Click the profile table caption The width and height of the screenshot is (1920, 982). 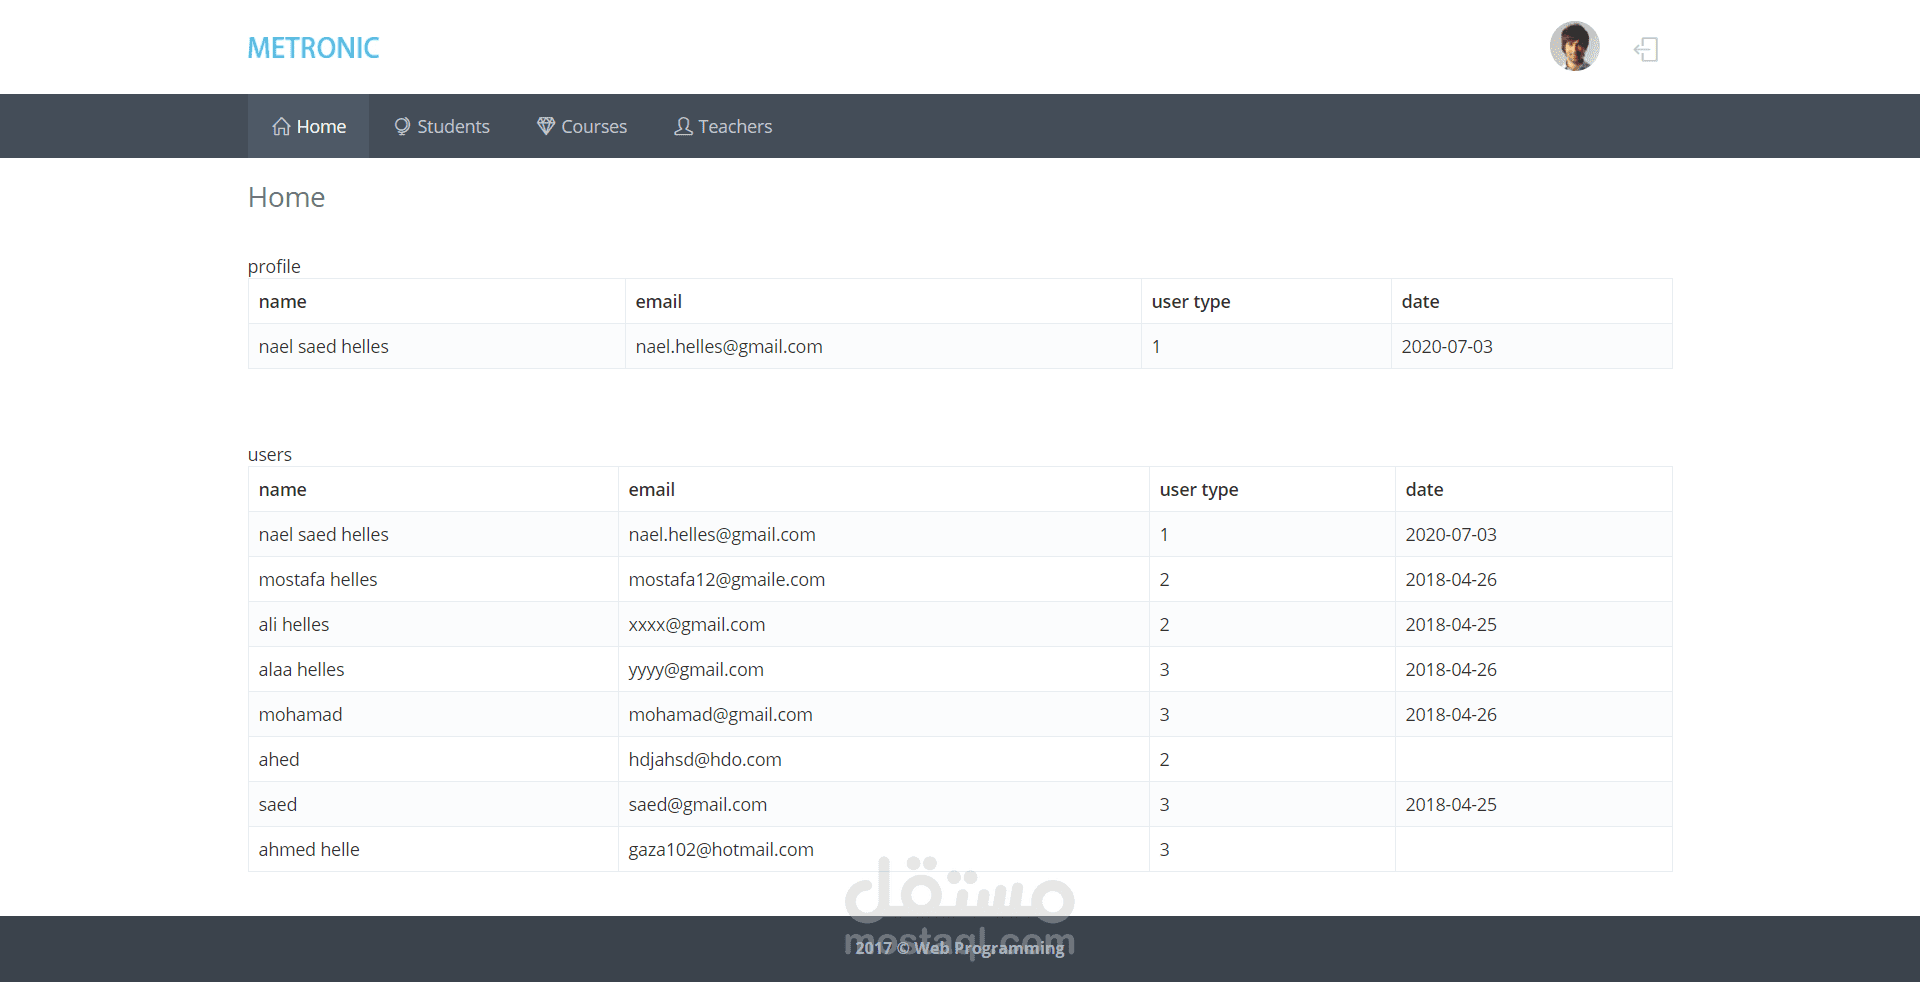(274, 267)
